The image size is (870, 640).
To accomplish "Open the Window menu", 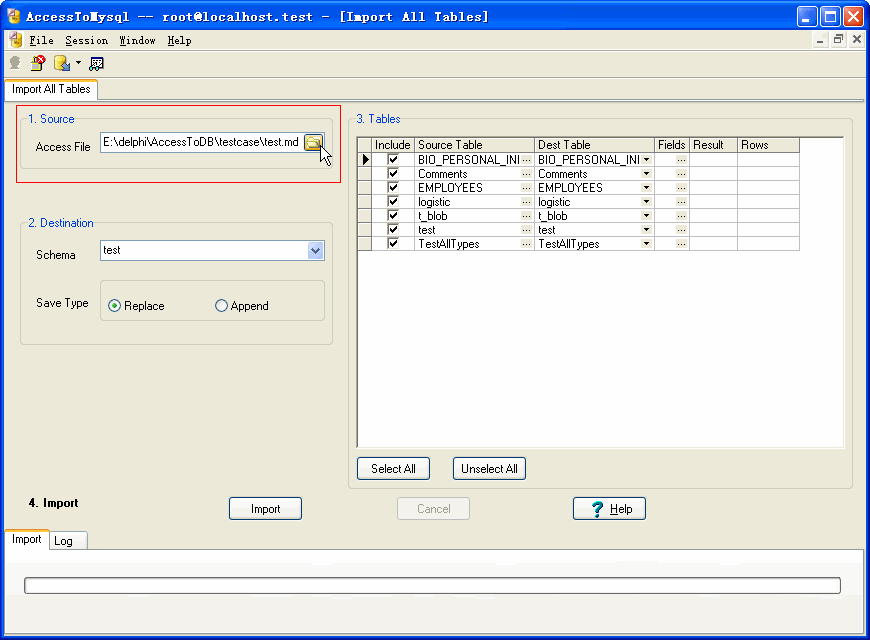I will click(x=137, y=41).
